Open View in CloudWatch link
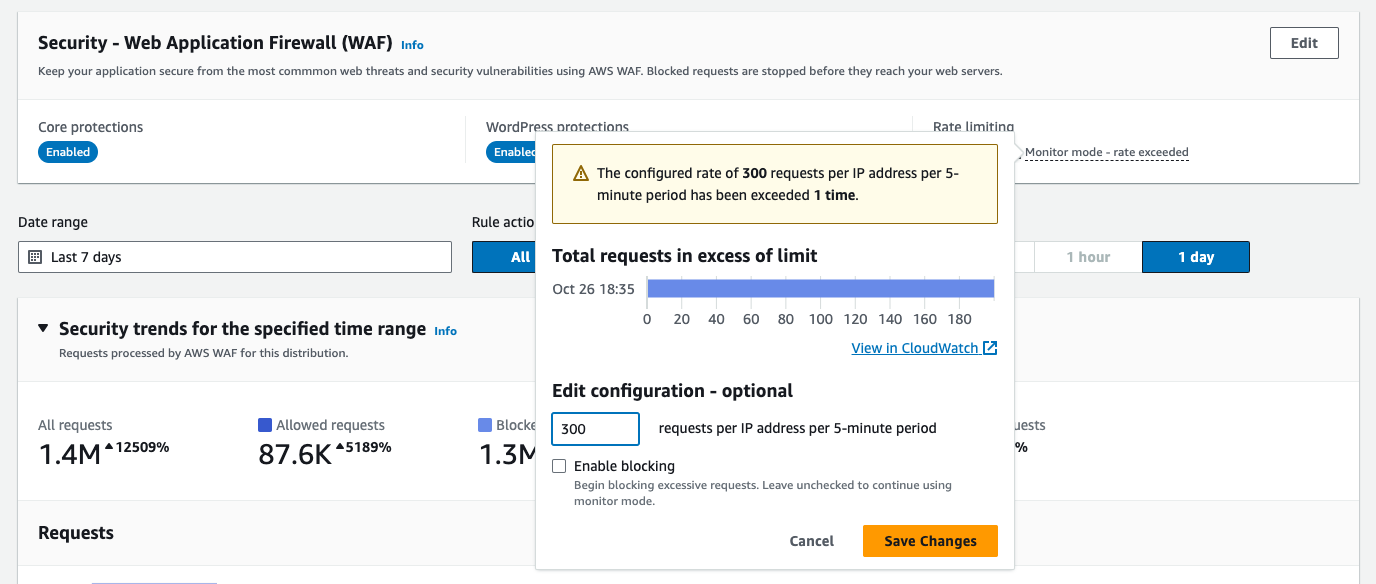The height and width of the screenshot is (584, 1376). [914, 348]
